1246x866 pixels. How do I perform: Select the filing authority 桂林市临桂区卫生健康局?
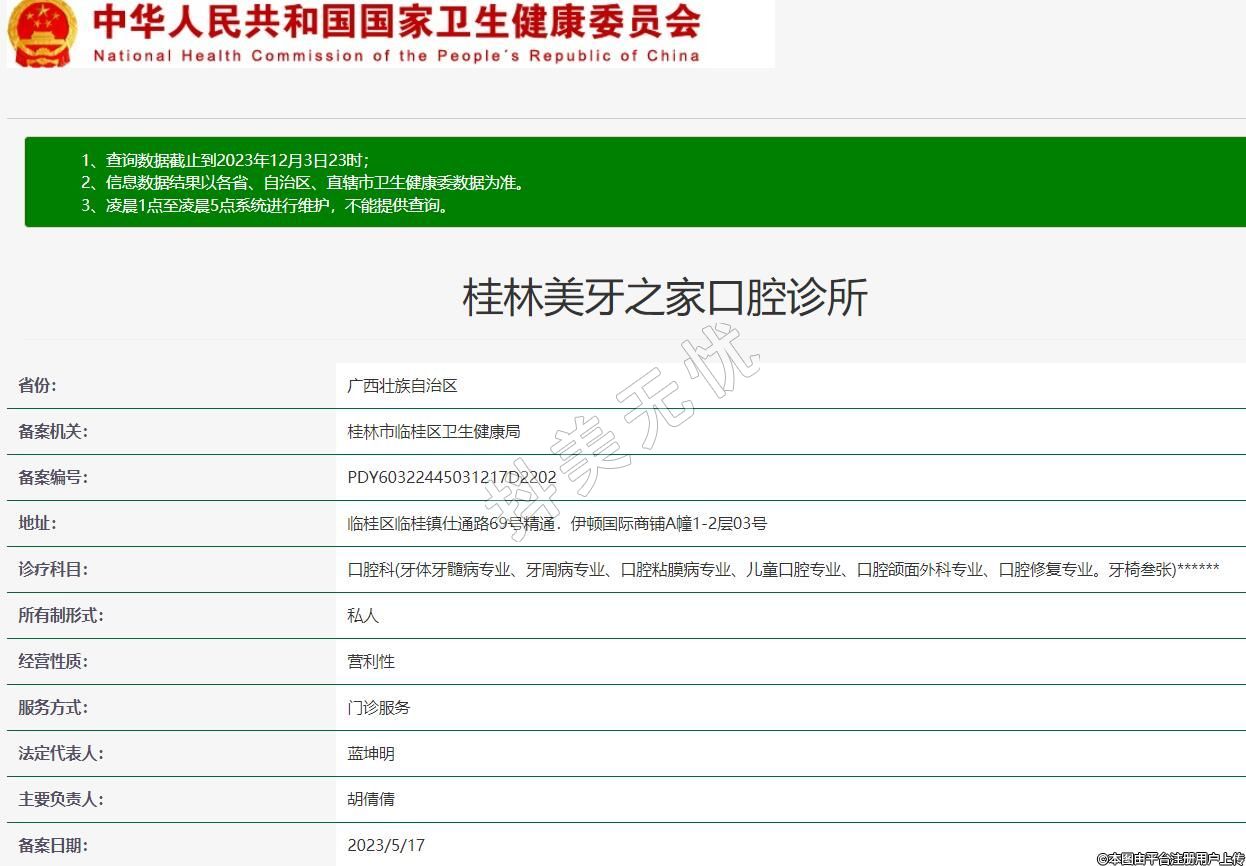[x=433, y=432]
